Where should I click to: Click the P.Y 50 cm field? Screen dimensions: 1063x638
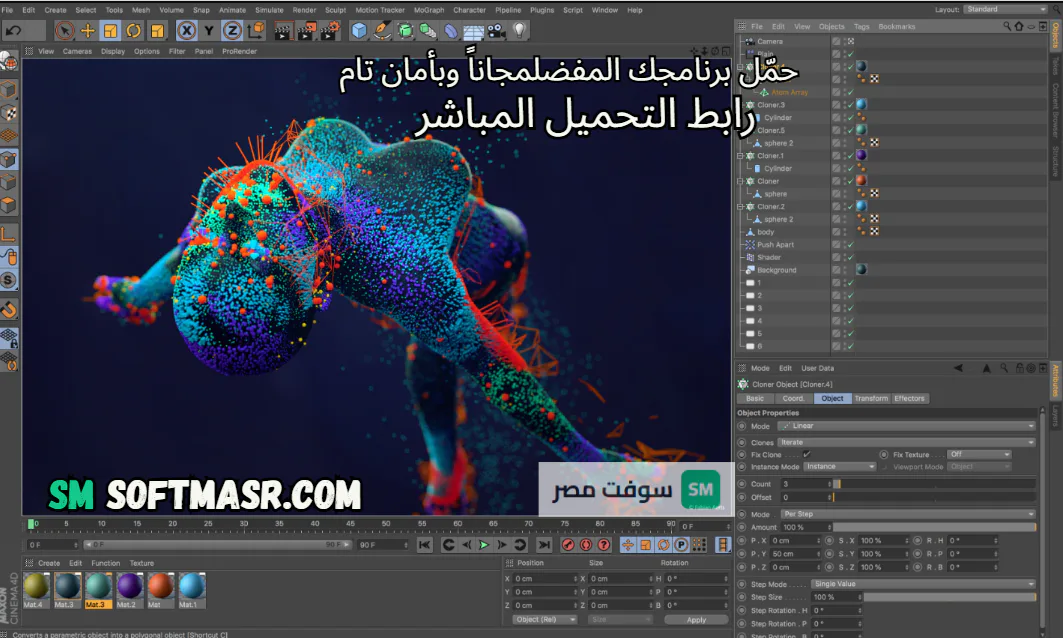pyautogui.click(x=796, y=554)
